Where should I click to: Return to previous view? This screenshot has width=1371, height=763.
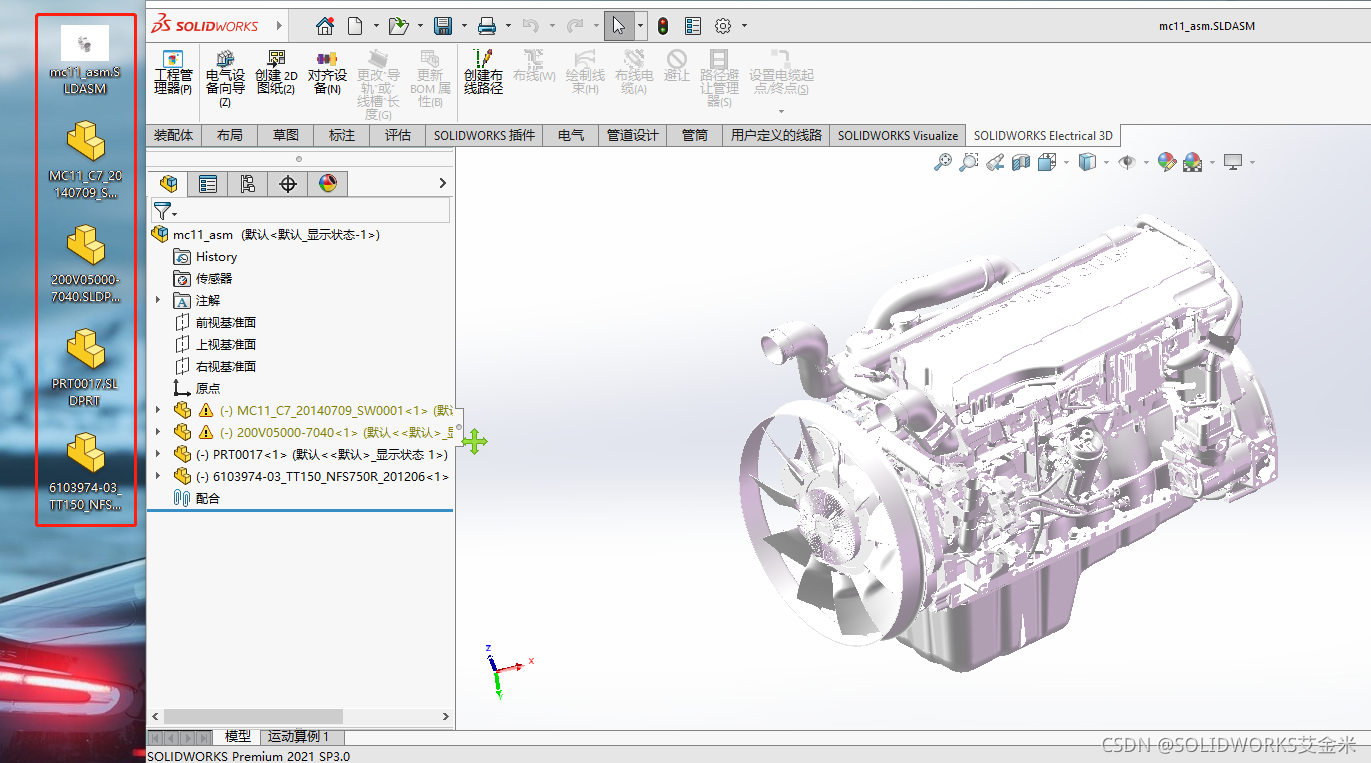tap(994, 162)
